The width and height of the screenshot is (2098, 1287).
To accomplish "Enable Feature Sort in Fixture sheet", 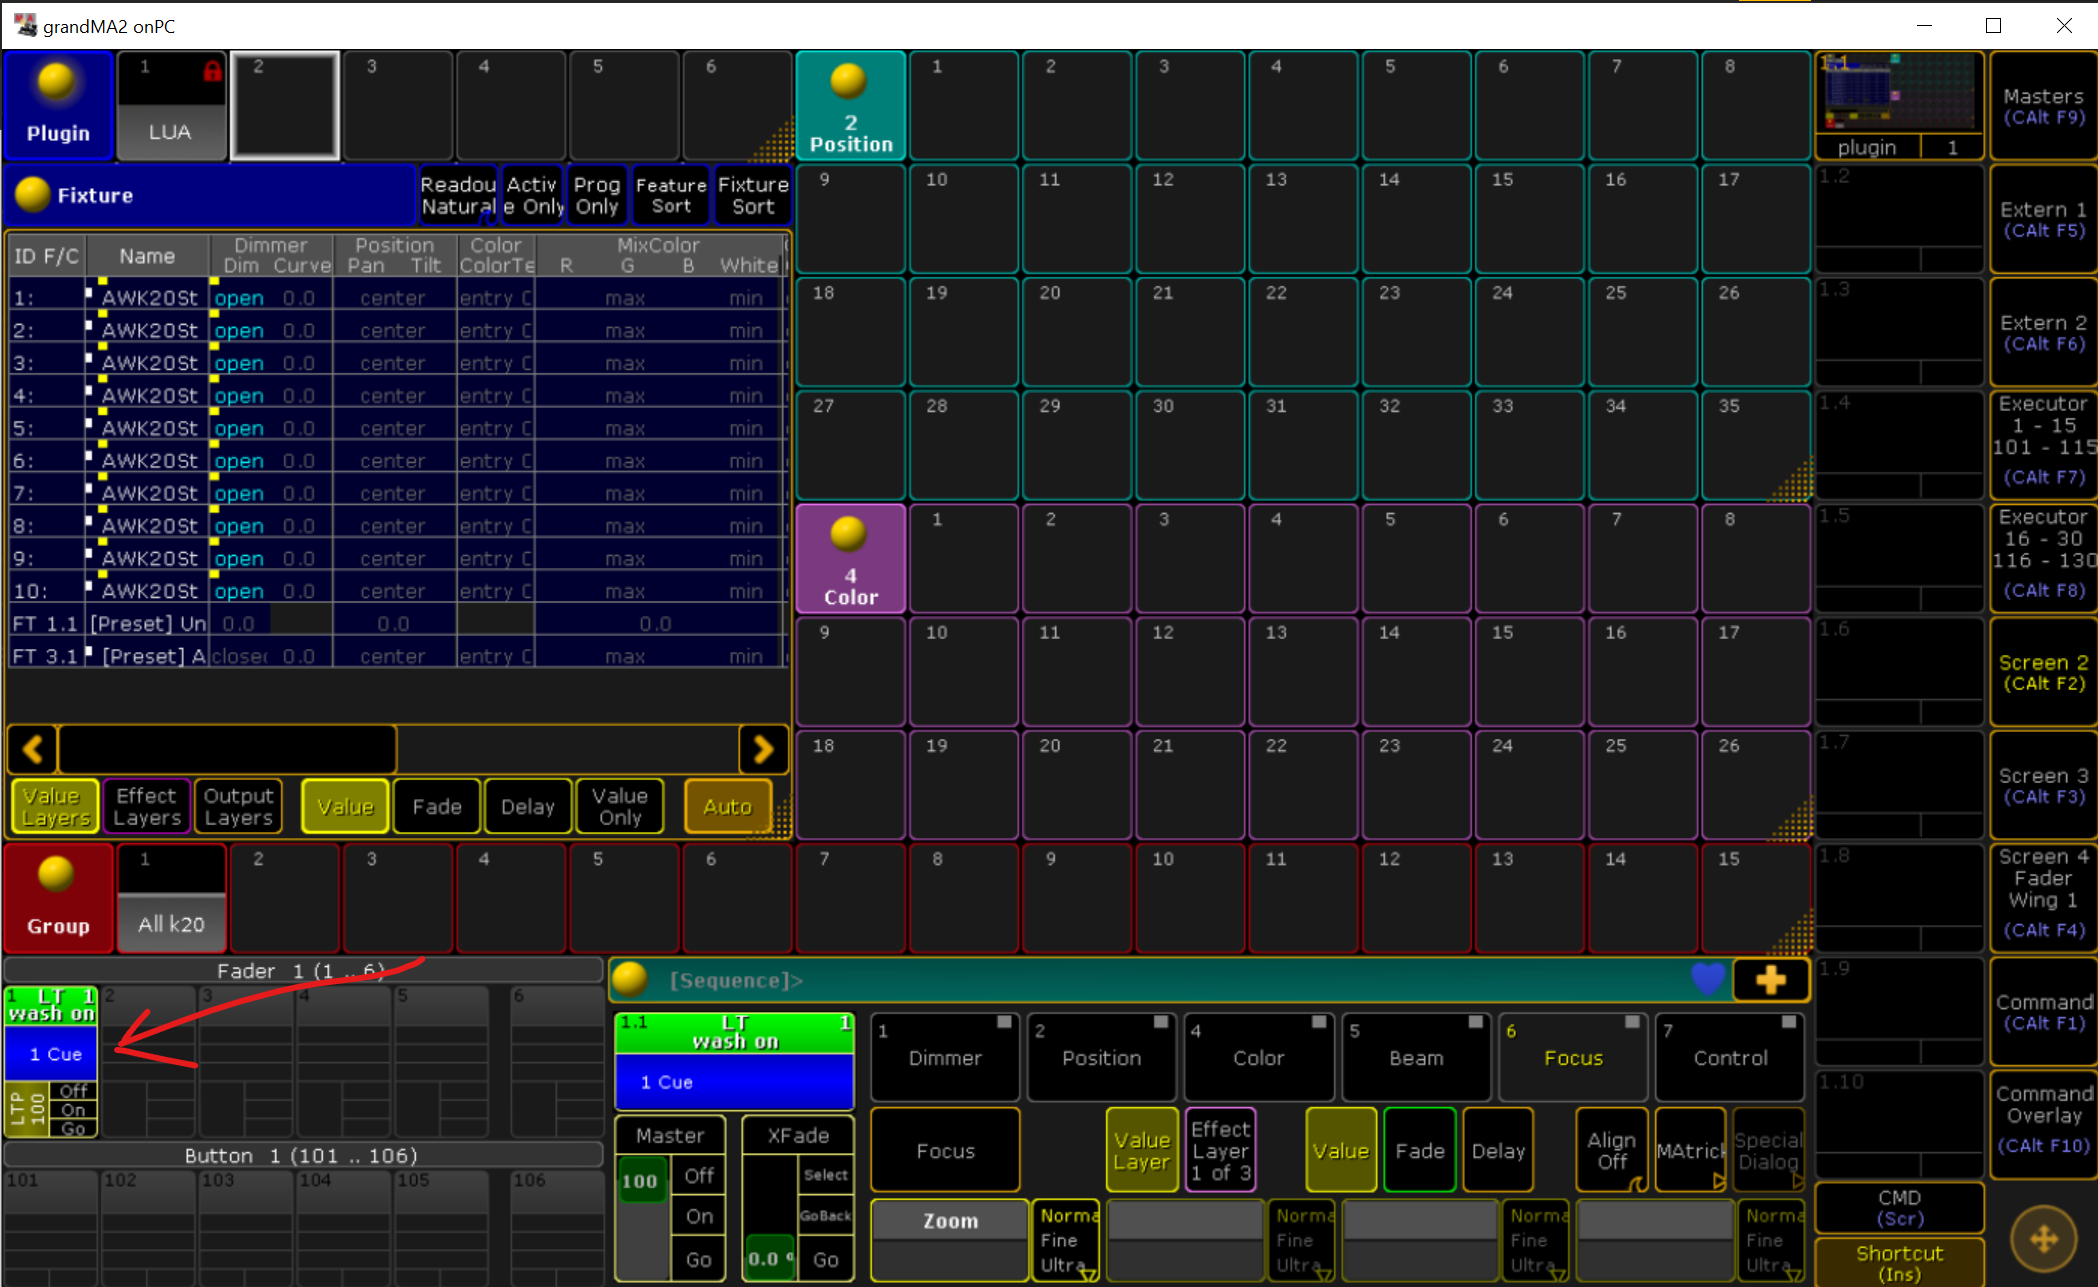I will coord(671,196).
